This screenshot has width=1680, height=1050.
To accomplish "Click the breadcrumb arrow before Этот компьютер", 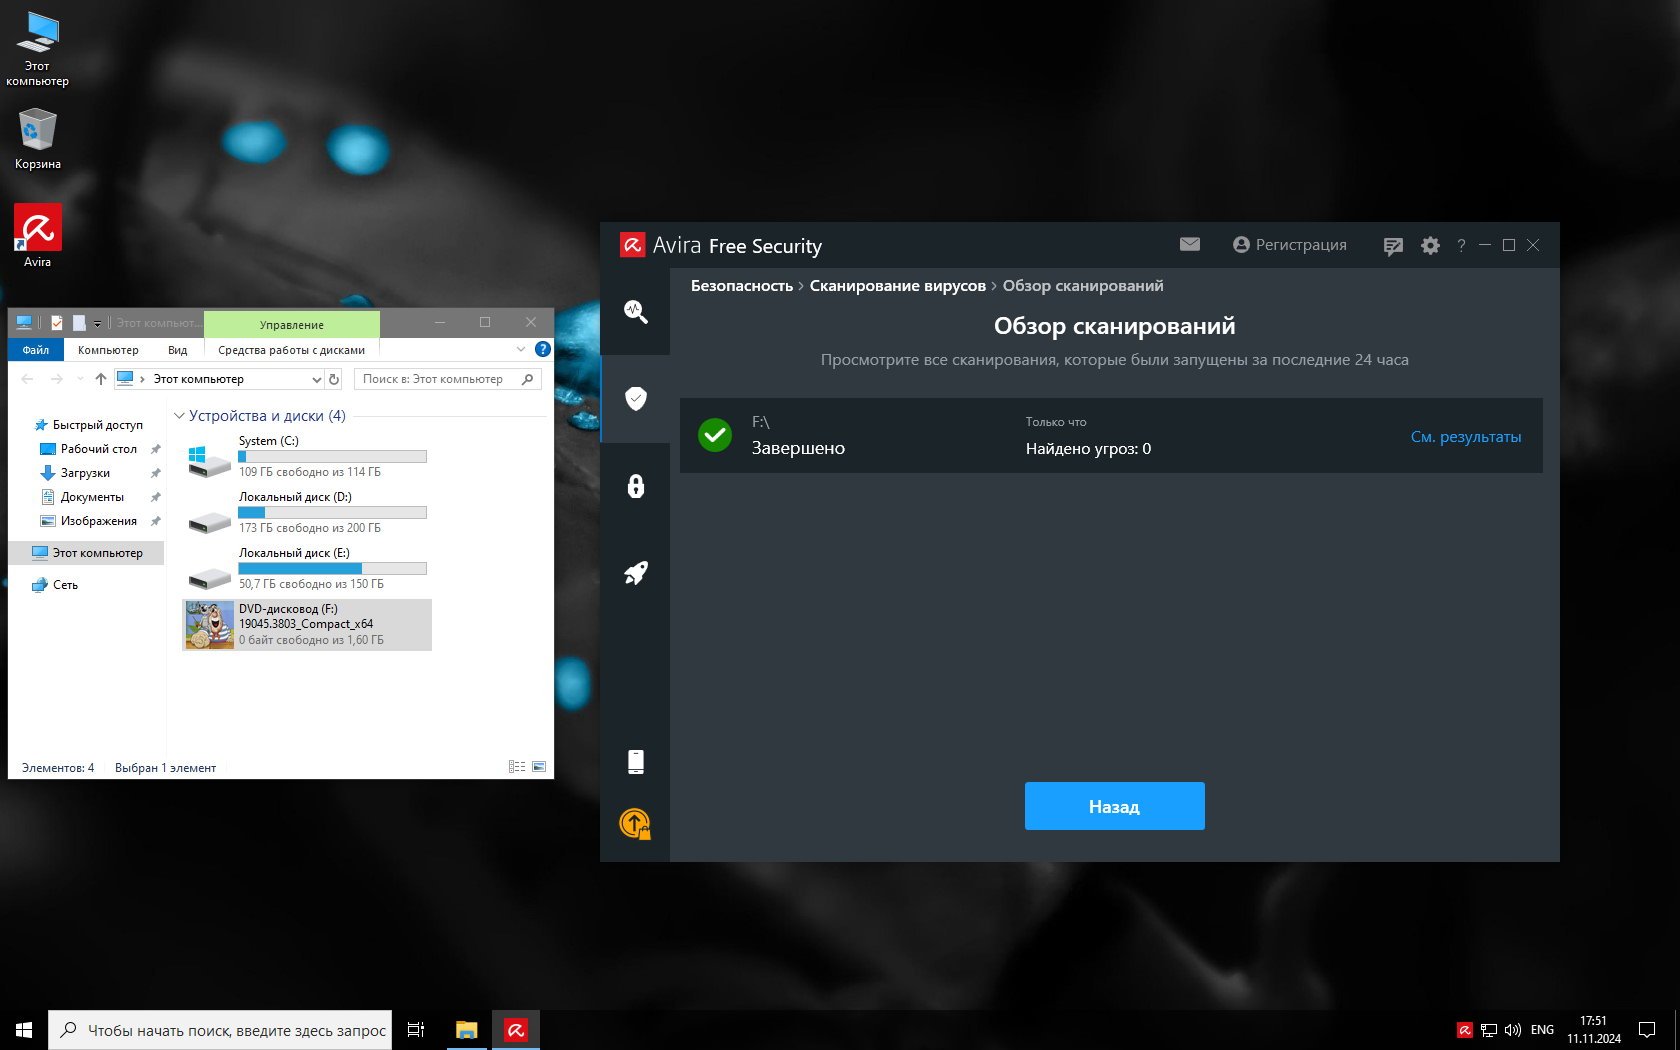I will pos(143,379).
